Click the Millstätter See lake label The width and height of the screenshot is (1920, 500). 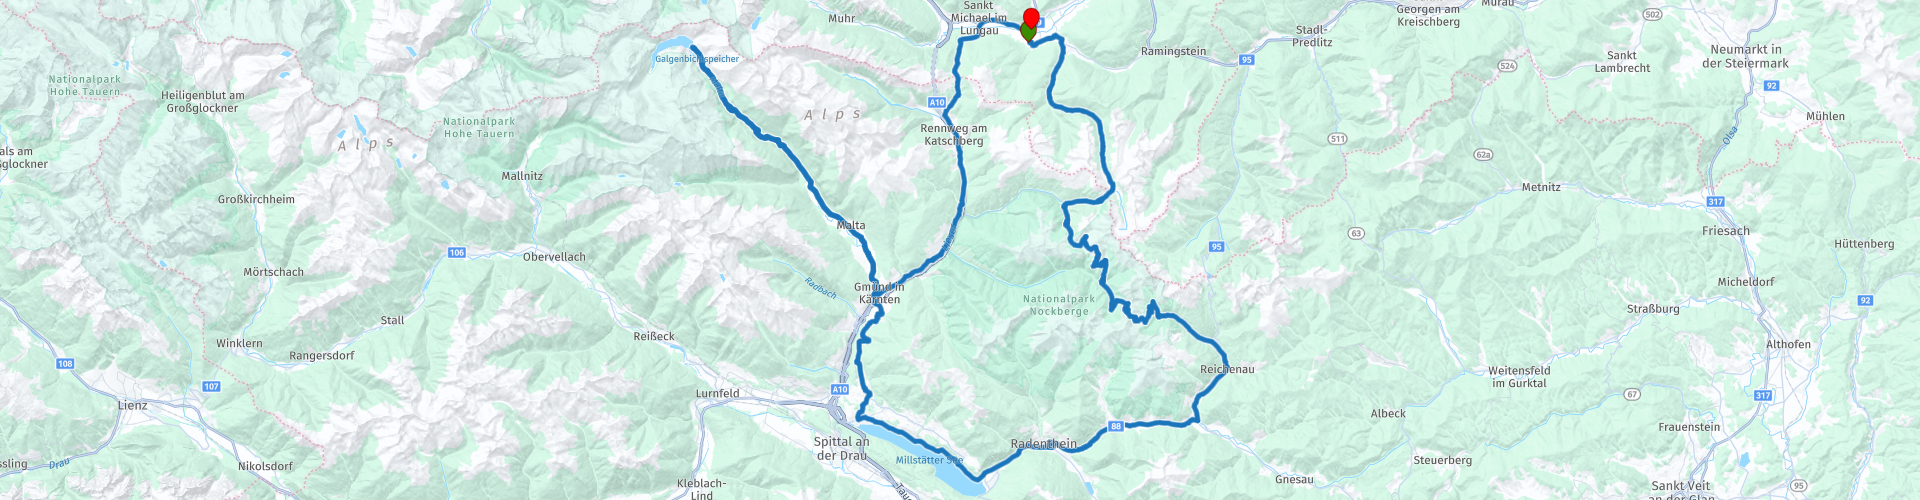[929, 460]
